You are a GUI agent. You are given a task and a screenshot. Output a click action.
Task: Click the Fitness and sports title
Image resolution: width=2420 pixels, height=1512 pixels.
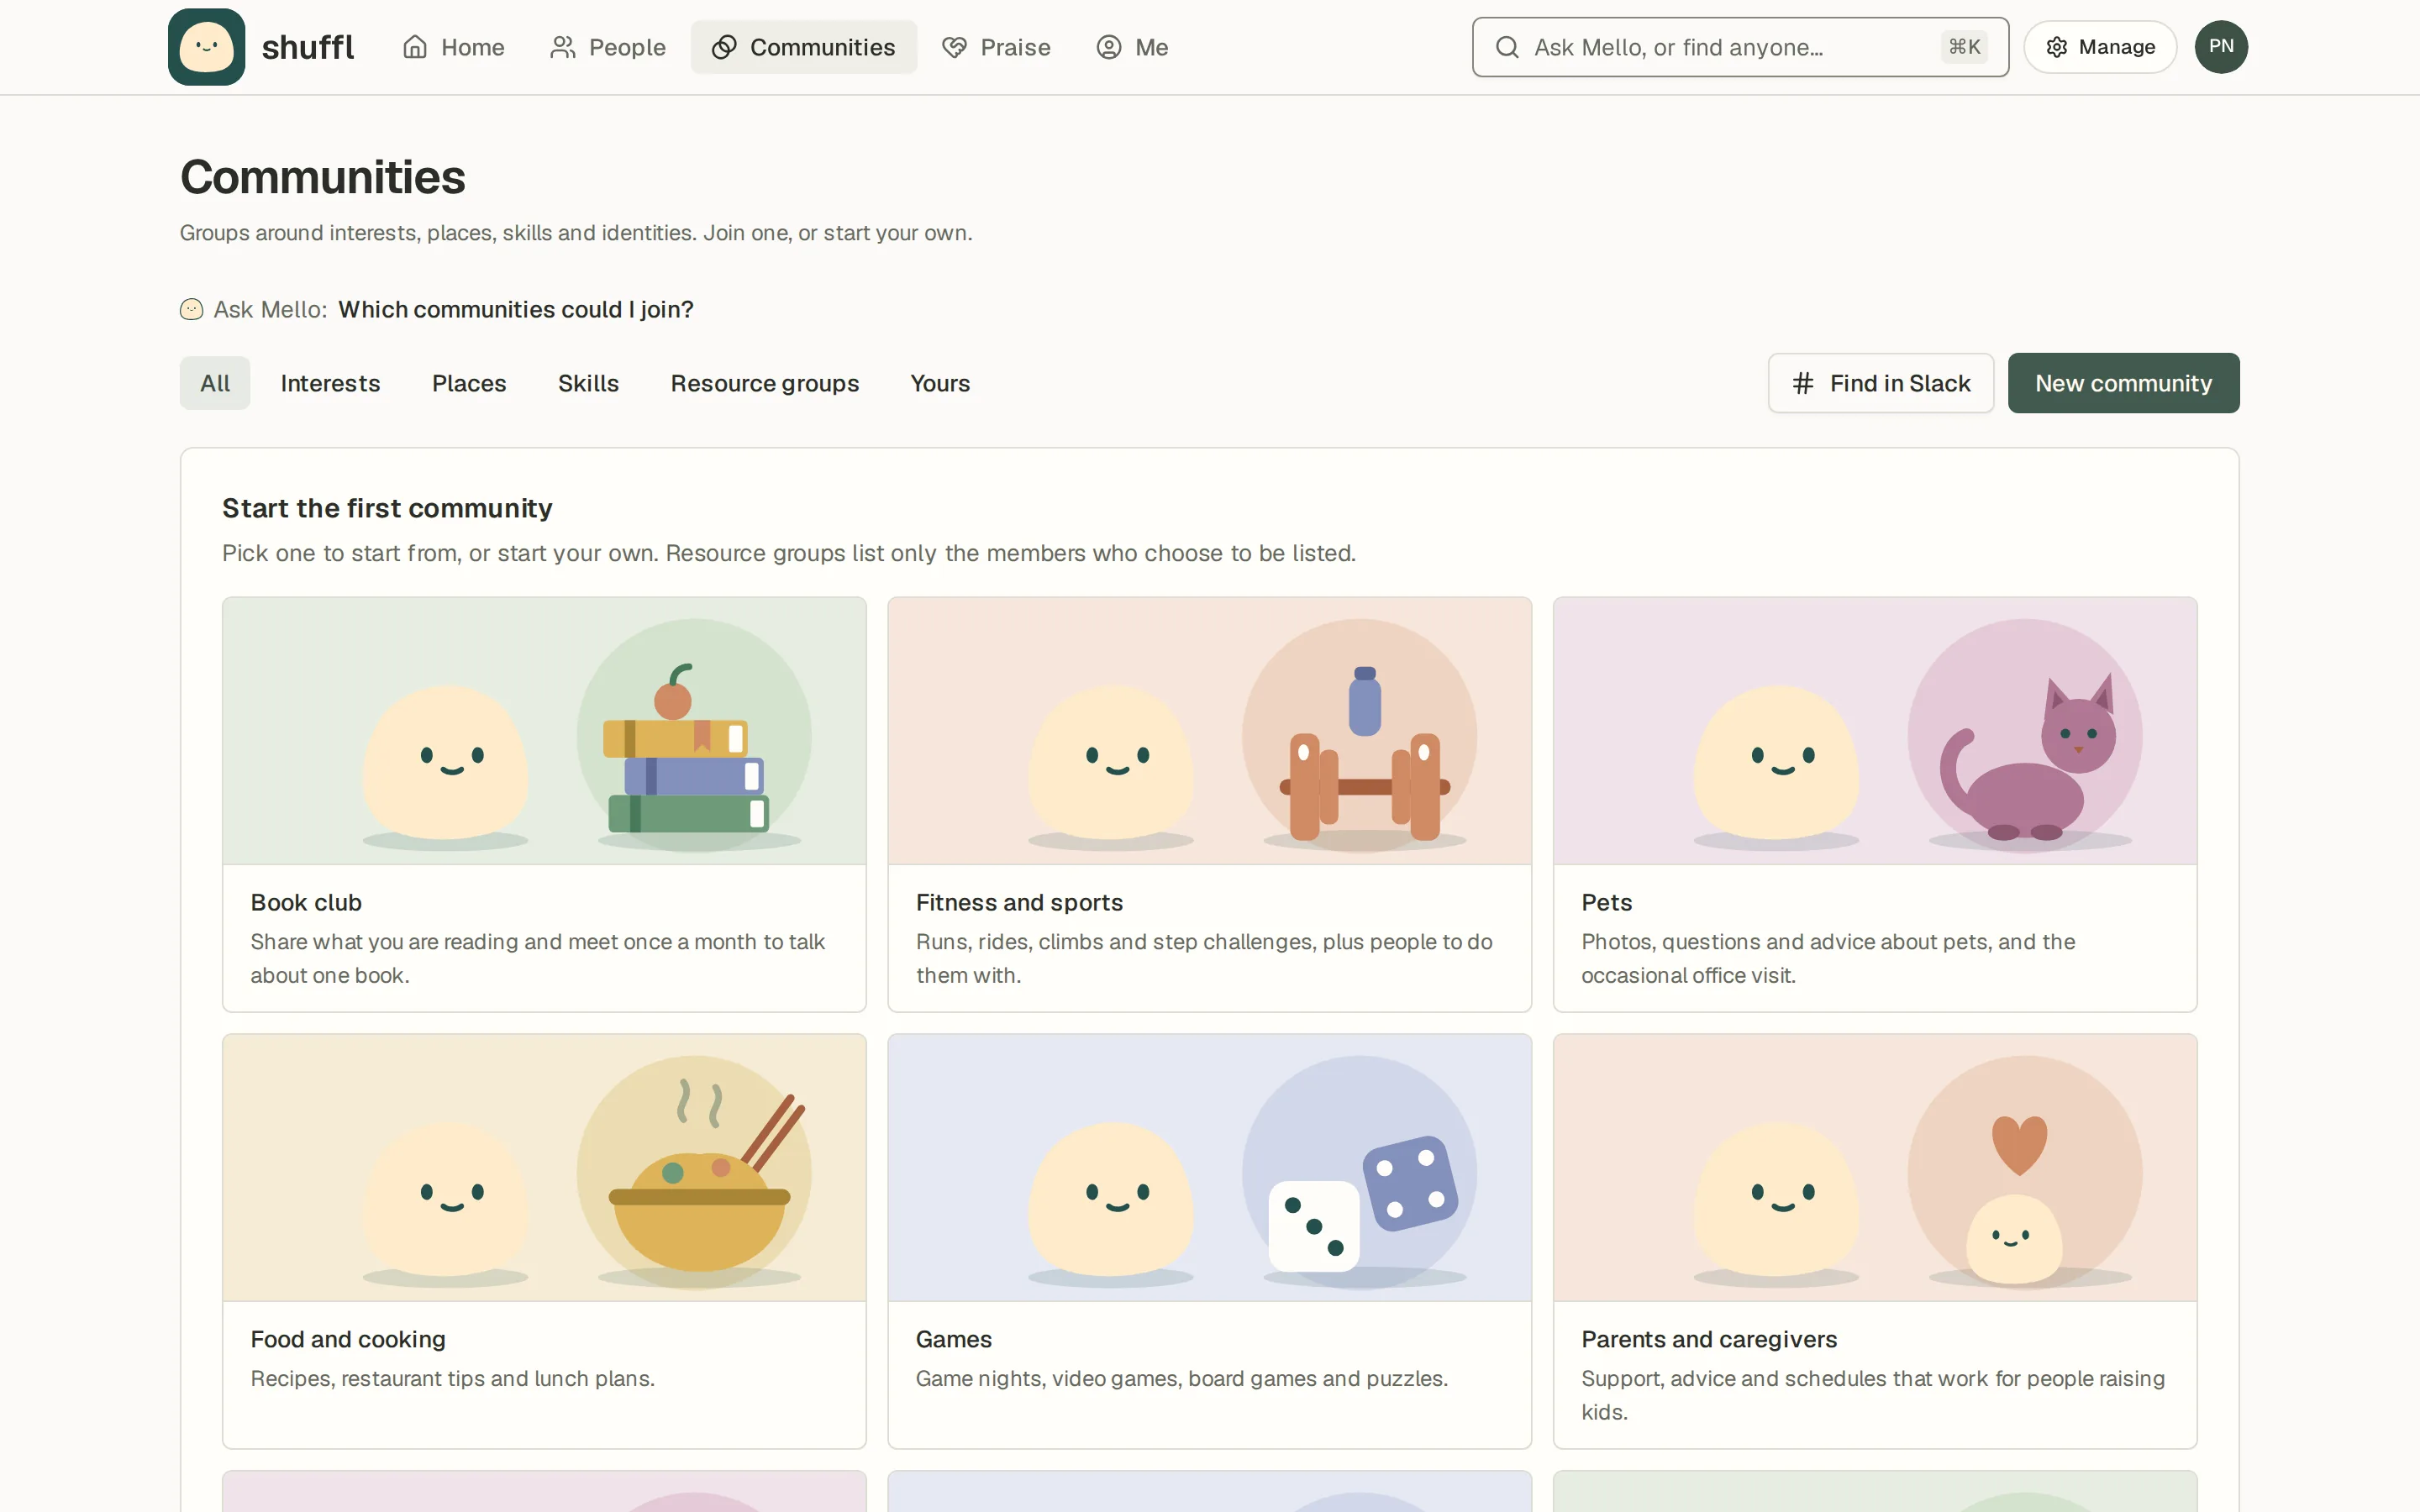[x=1019, y=902]
